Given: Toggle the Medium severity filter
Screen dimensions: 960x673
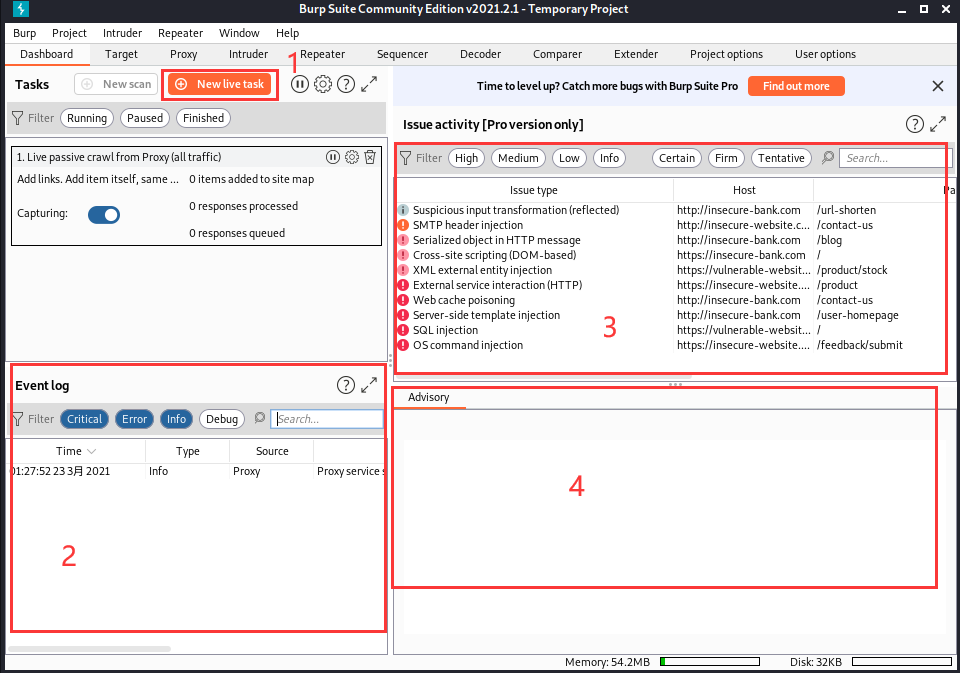Looking at the screenshot, I should coord(518,158).
